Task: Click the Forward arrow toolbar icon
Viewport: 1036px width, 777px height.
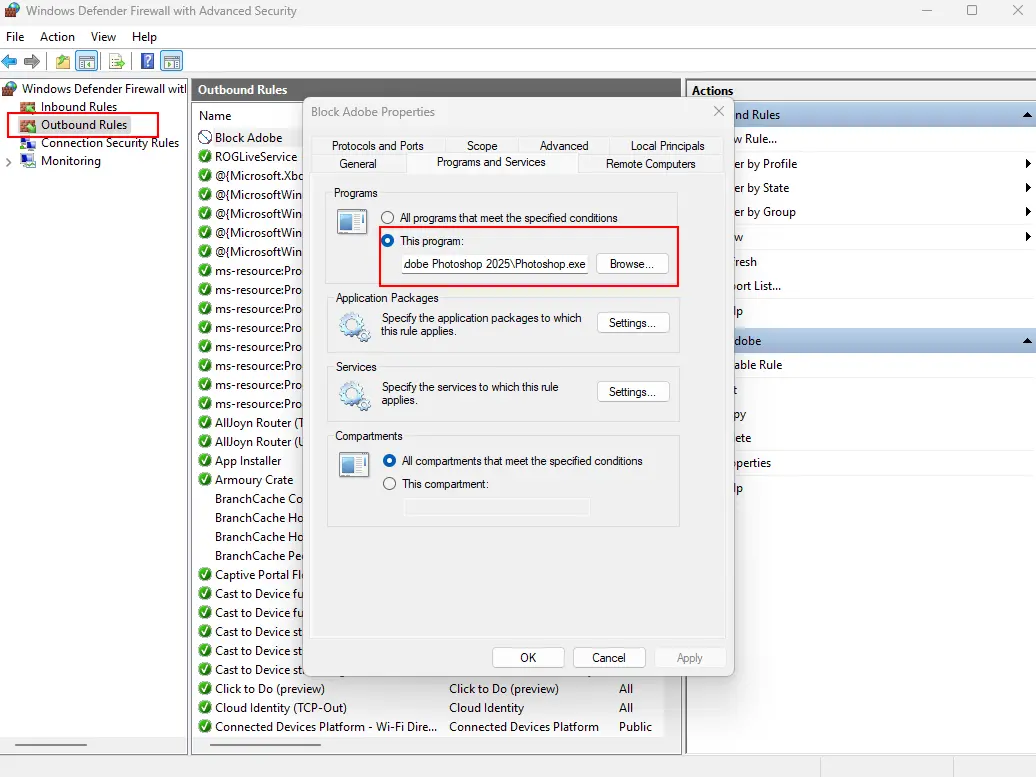Action: pyautogui.click(x=33, y=61)
